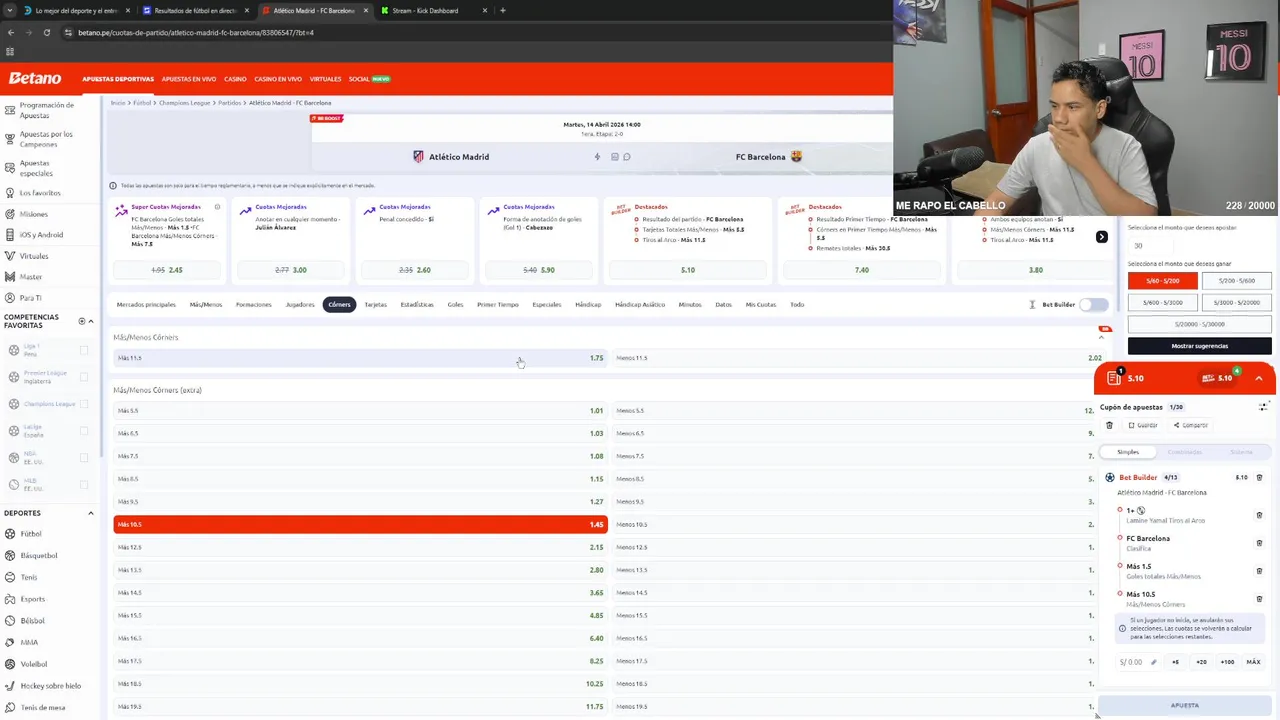1280x720 pixels.
Task: Open the Fútbol sport icon
Action: tap(10, 534)
